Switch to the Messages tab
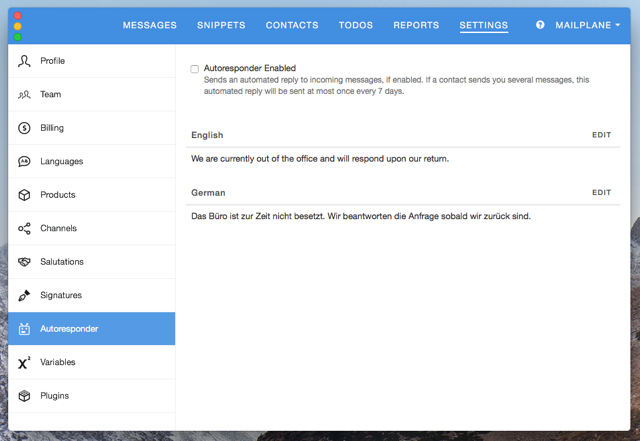 [150, 25]
